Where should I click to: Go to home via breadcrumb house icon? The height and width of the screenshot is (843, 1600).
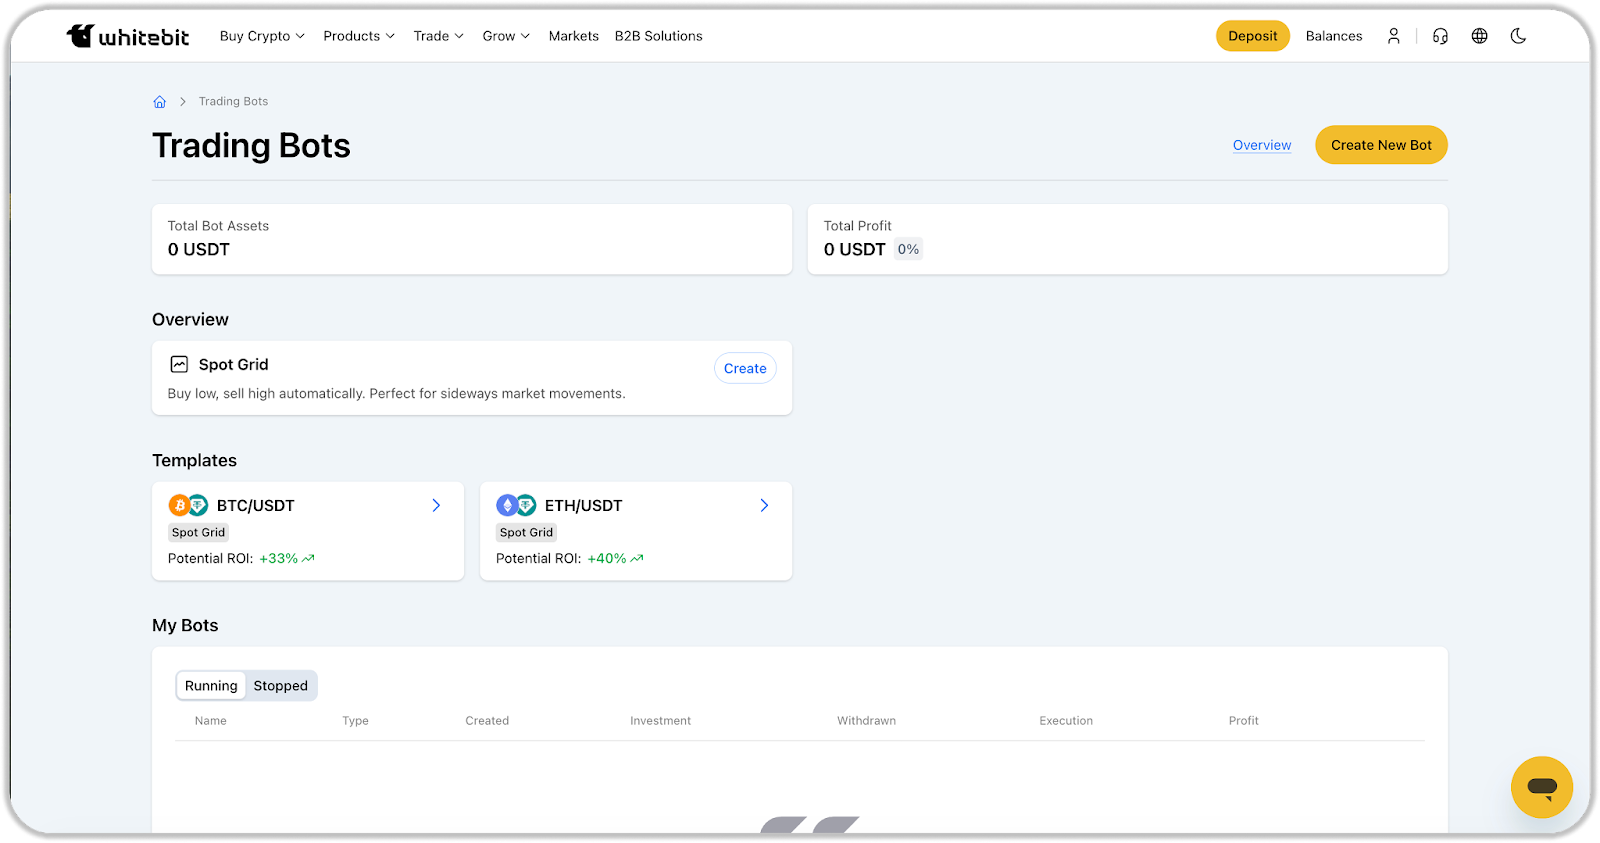[159, 102]
